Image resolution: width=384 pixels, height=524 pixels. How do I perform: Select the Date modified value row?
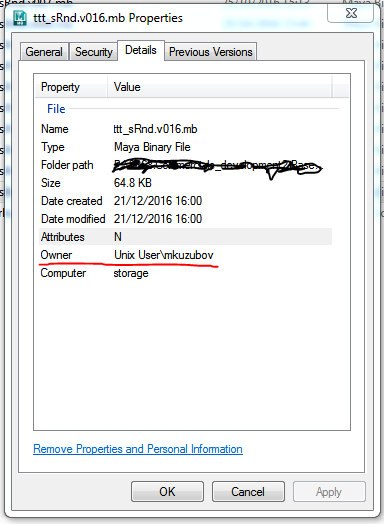[x=158, y=219]
